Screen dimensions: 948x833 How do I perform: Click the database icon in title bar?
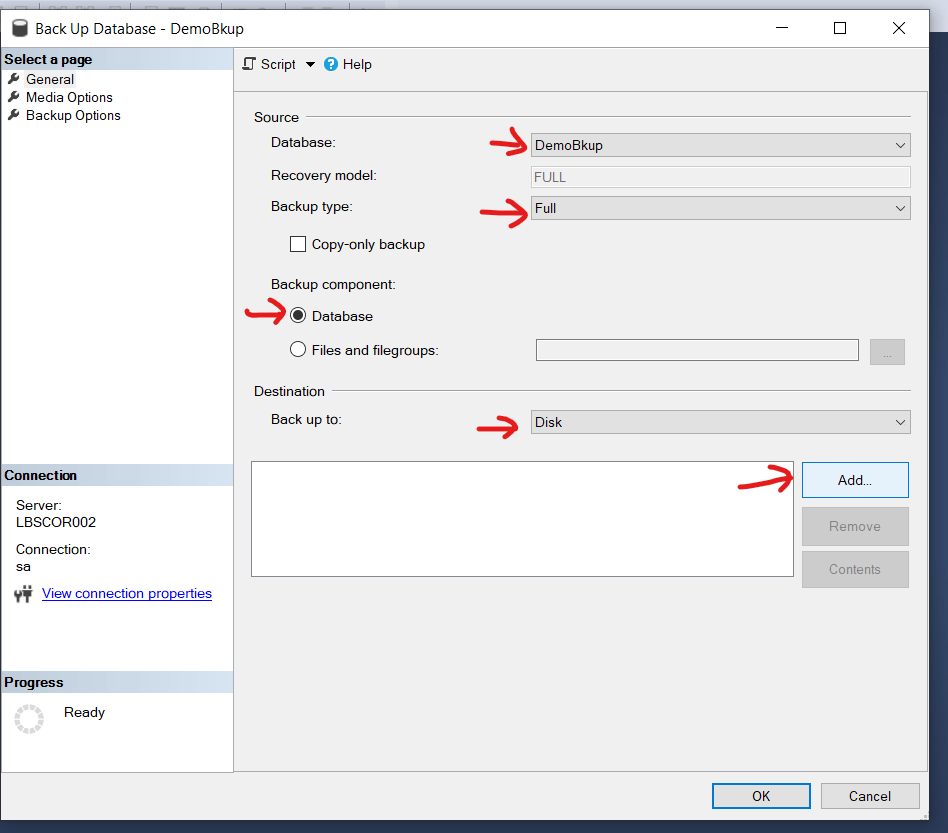pyautogui.click(x=20, y=28)
